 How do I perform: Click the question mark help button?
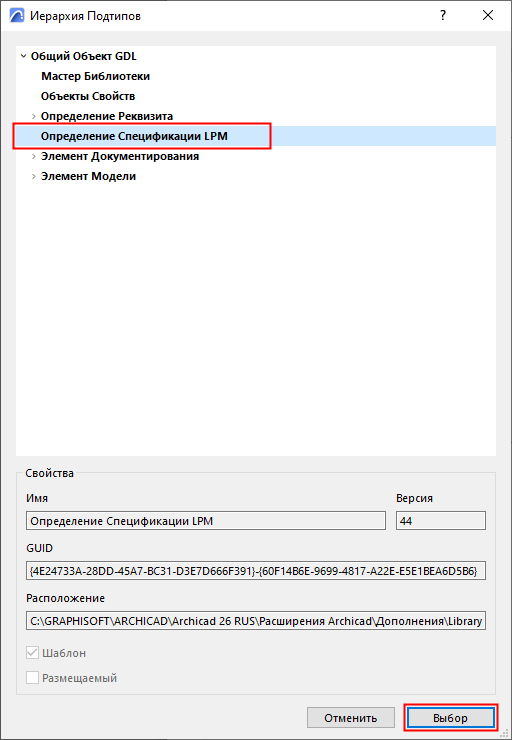click(443, 16)
